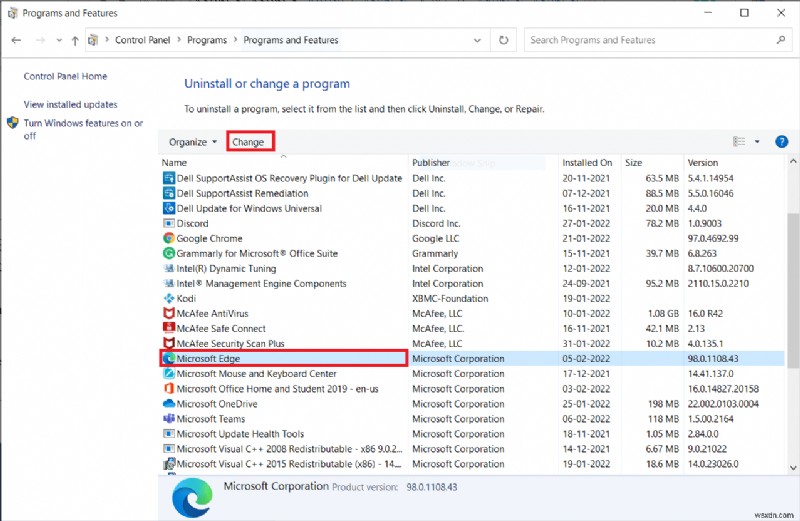The image size is (800, 521).
Task: Select Microsoft Visual C++ 2008 Redistributable row
Action: pyautogui.click(x=472, y=449)
